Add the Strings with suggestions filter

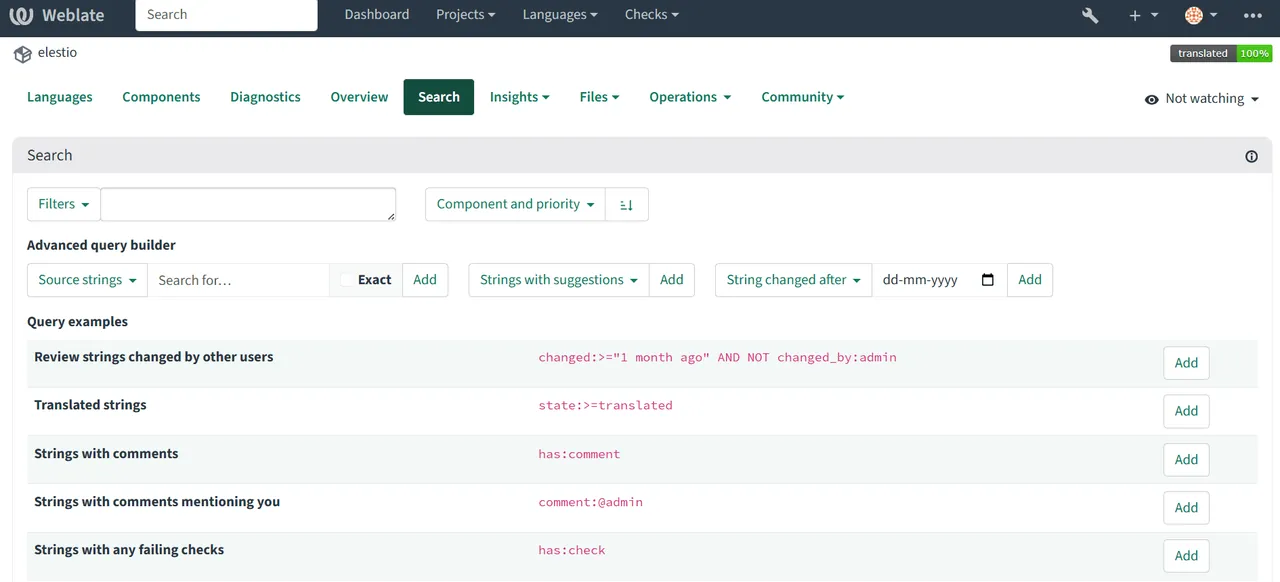click(x=672, y=280)
